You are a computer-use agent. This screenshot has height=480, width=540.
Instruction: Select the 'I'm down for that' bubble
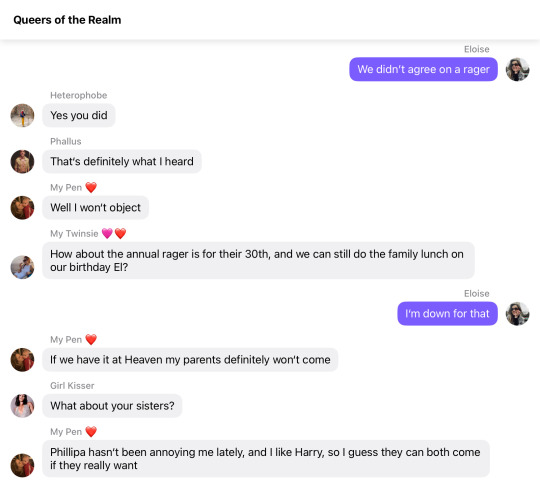coord(447,314)
